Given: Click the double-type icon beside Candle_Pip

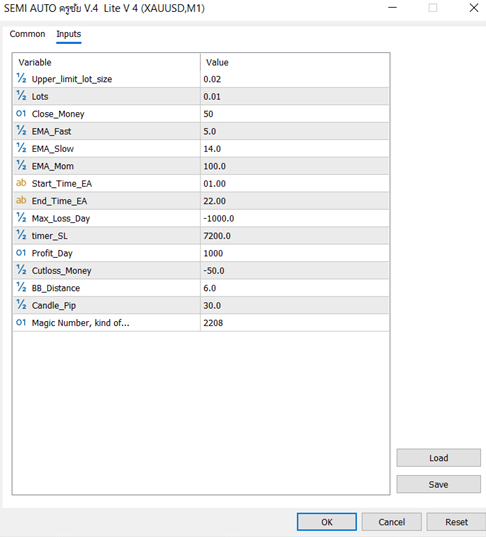Looking at the screenshot, I should 21,305.
